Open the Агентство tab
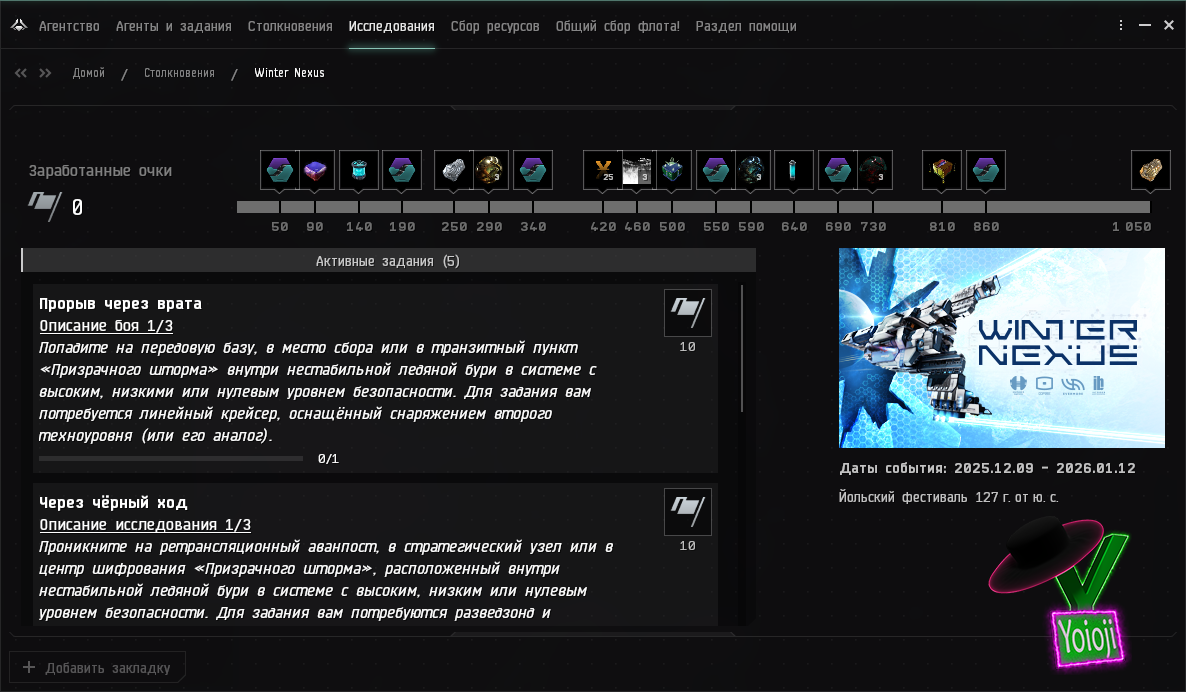 69,26
